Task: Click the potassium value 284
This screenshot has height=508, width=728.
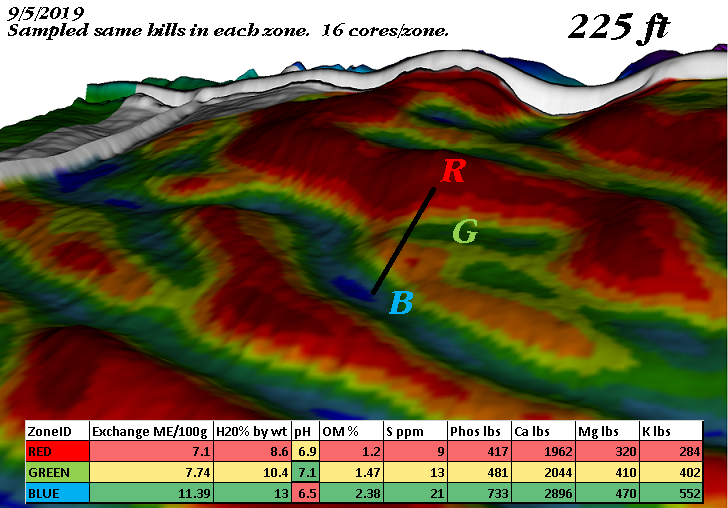Action: pyautogui.click(x=671, y=451)
